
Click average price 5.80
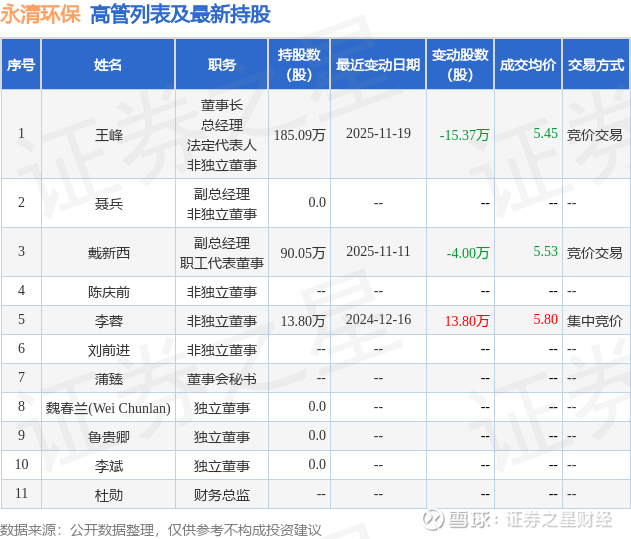[545, 320]
